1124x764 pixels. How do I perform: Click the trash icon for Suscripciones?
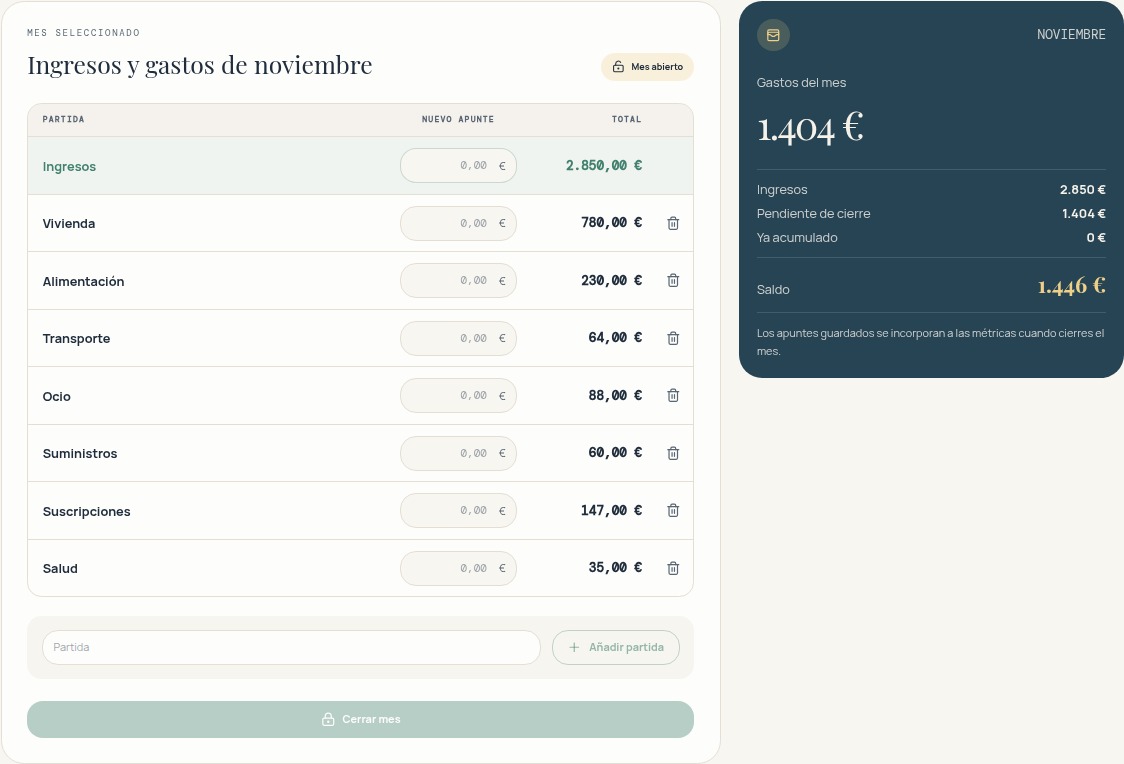(x=673, y=510)
